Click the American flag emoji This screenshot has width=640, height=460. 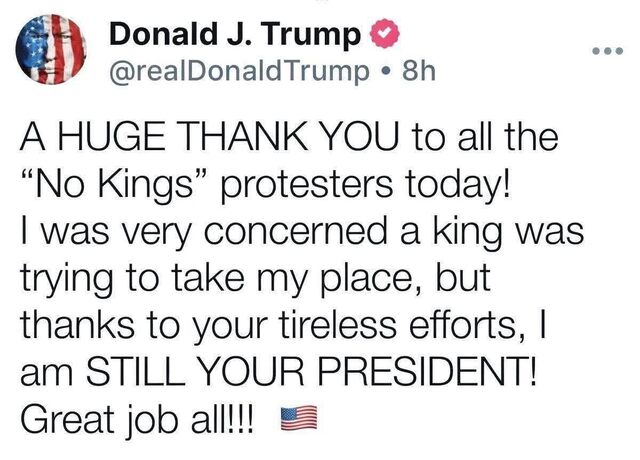[295, 415]
